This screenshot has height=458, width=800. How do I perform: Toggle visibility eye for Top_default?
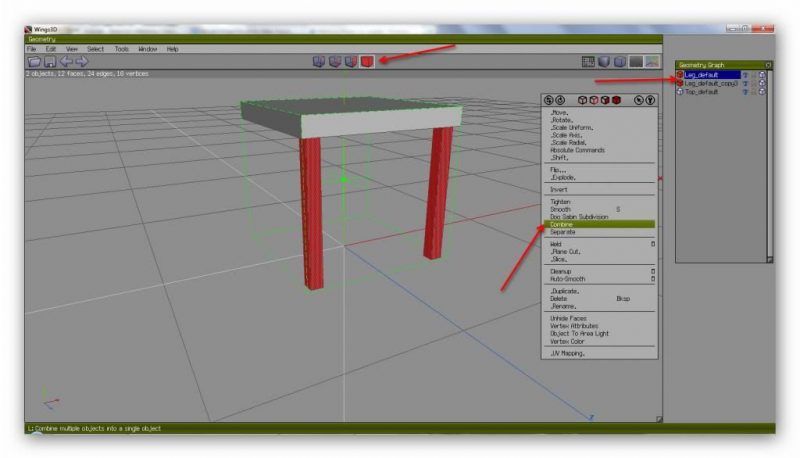[745, 92]
